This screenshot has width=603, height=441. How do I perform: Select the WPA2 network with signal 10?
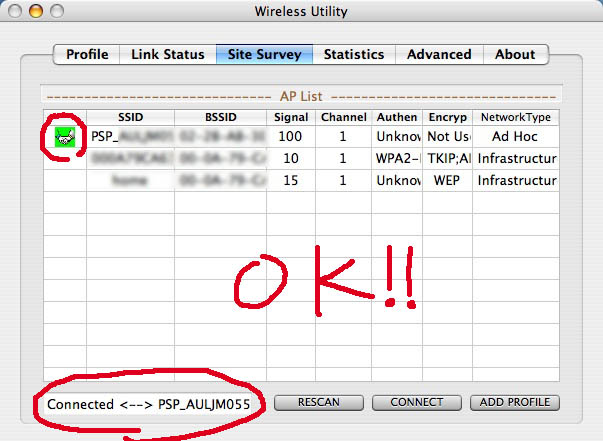(x=300, y=158)
